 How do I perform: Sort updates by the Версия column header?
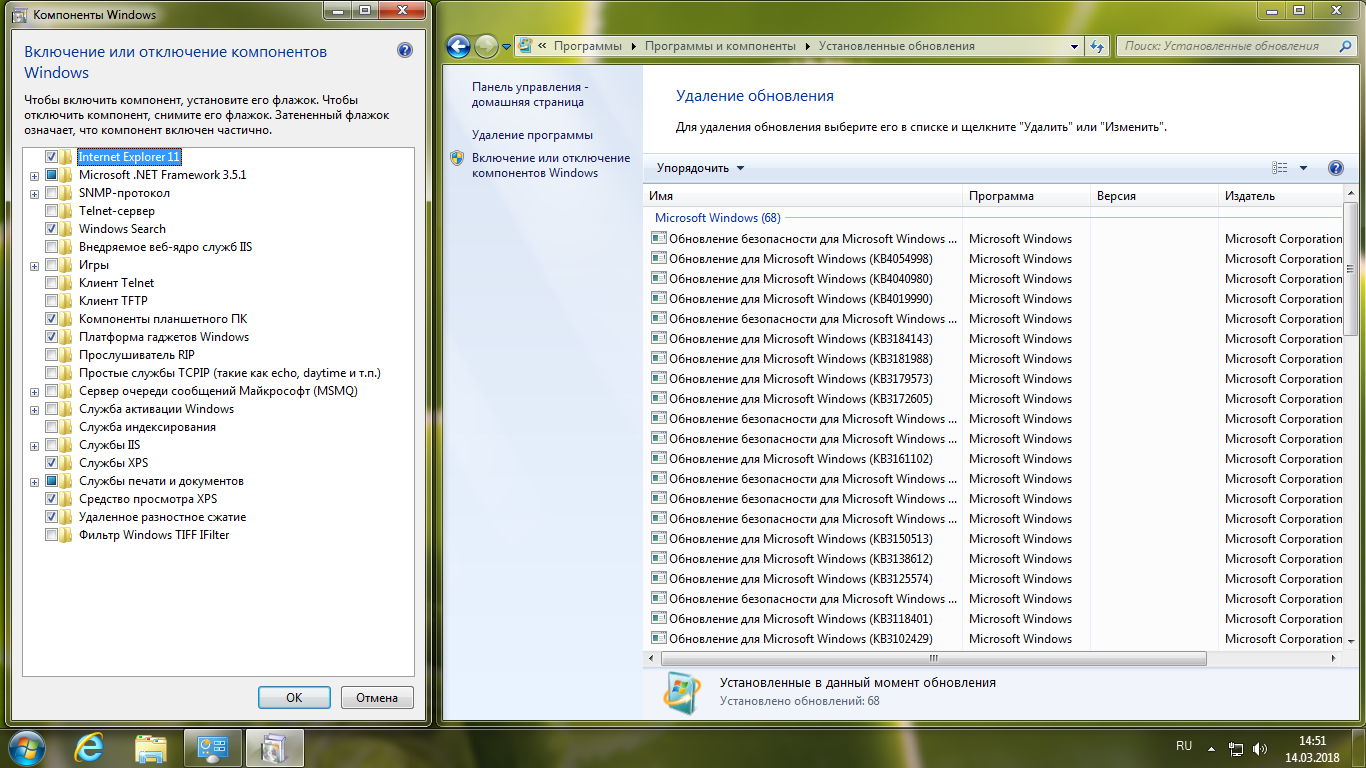1154,196
